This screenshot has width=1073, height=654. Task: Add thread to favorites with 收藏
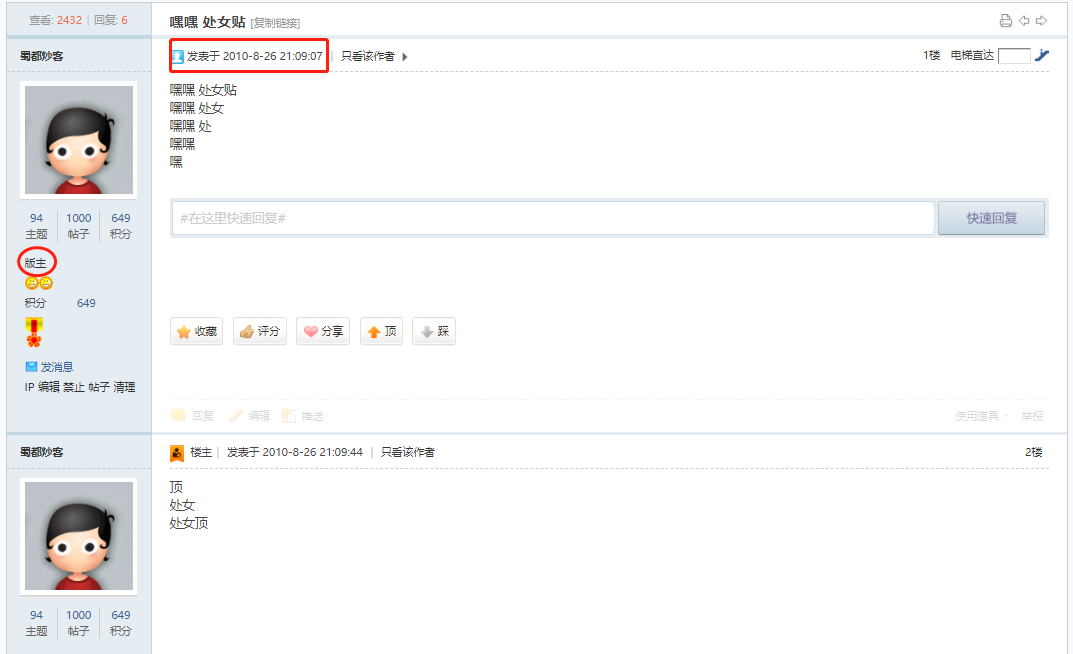coord(196,331)
